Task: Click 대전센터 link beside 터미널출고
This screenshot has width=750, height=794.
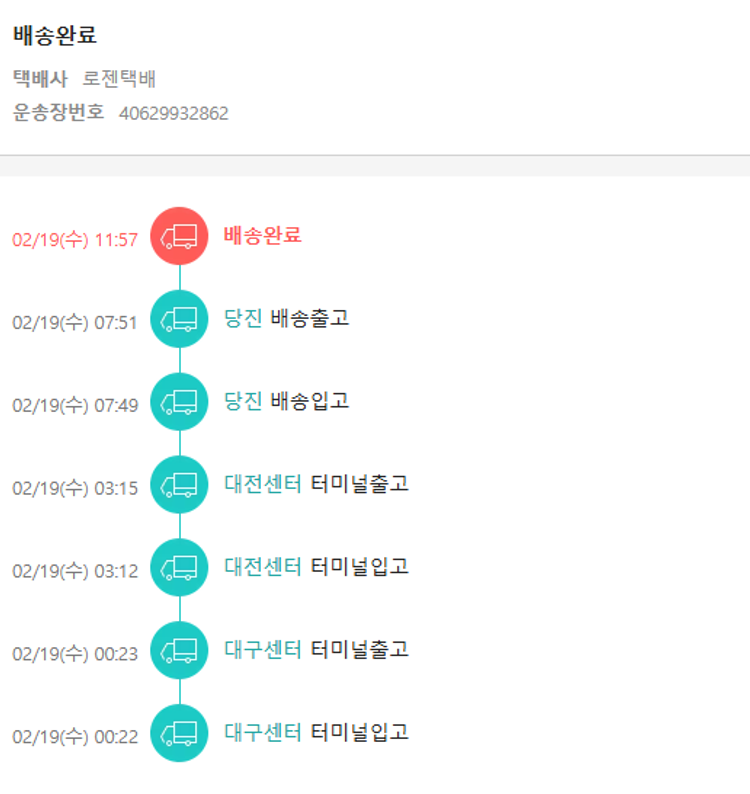Action: click(x=262, y=485)
